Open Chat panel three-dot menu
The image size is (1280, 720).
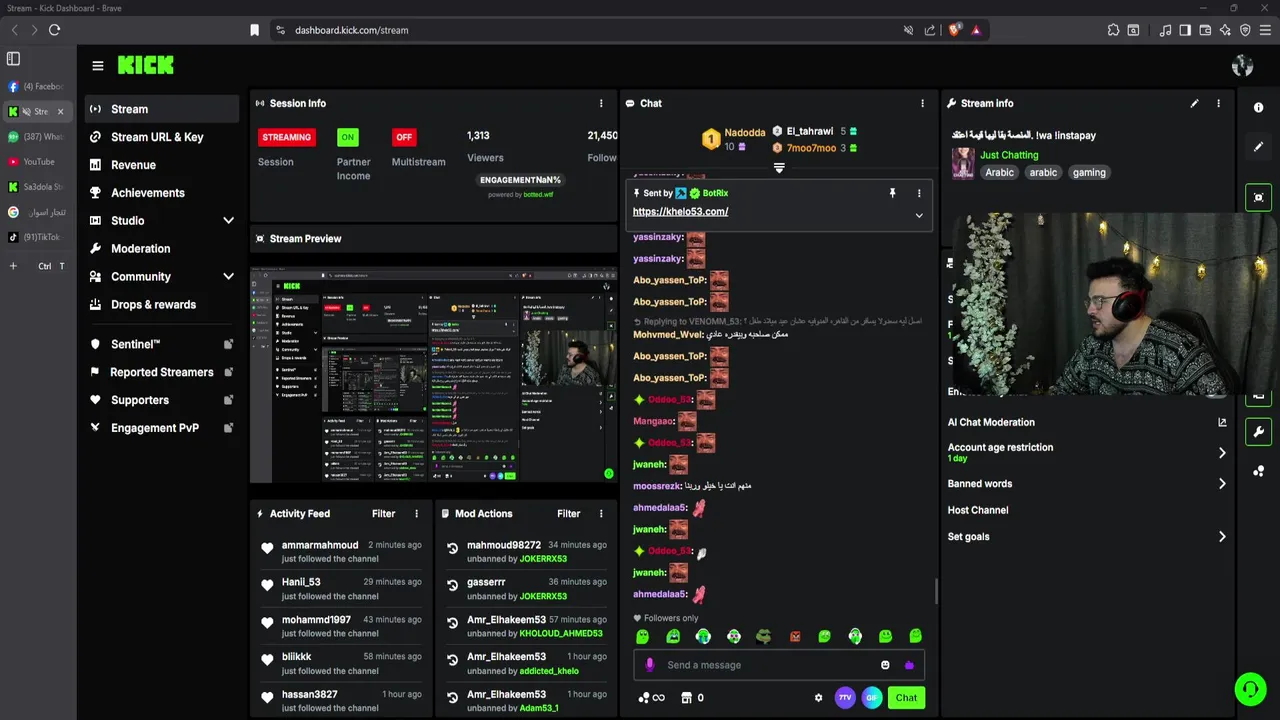922,103
